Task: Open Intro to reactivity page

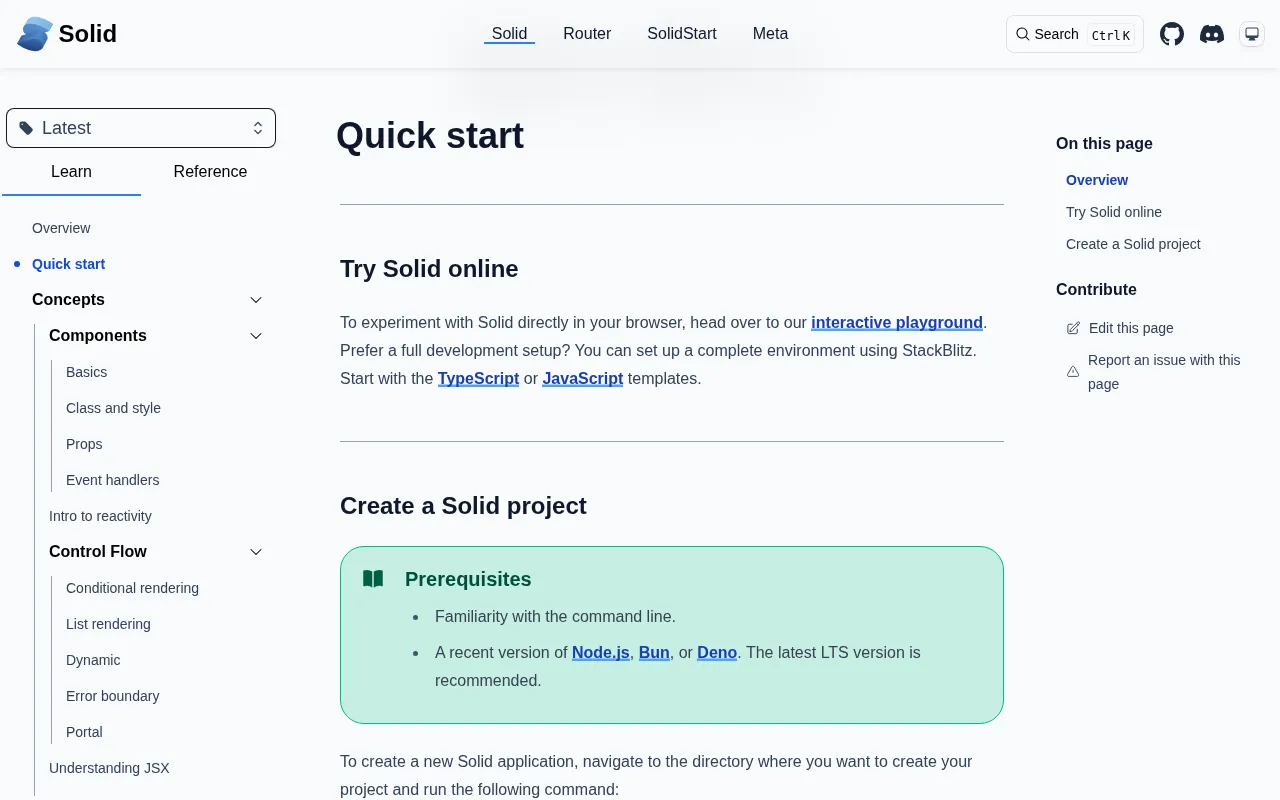Action: point(100,516)
